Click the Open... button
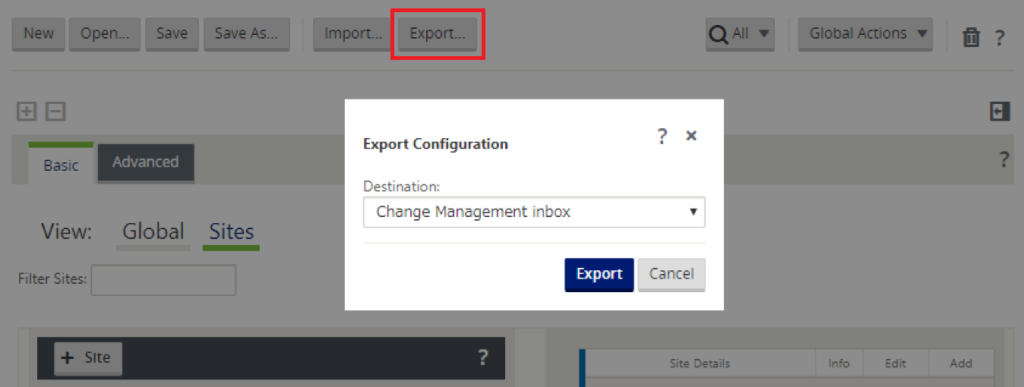This screenshot has height=387, width=1024. 104,34
